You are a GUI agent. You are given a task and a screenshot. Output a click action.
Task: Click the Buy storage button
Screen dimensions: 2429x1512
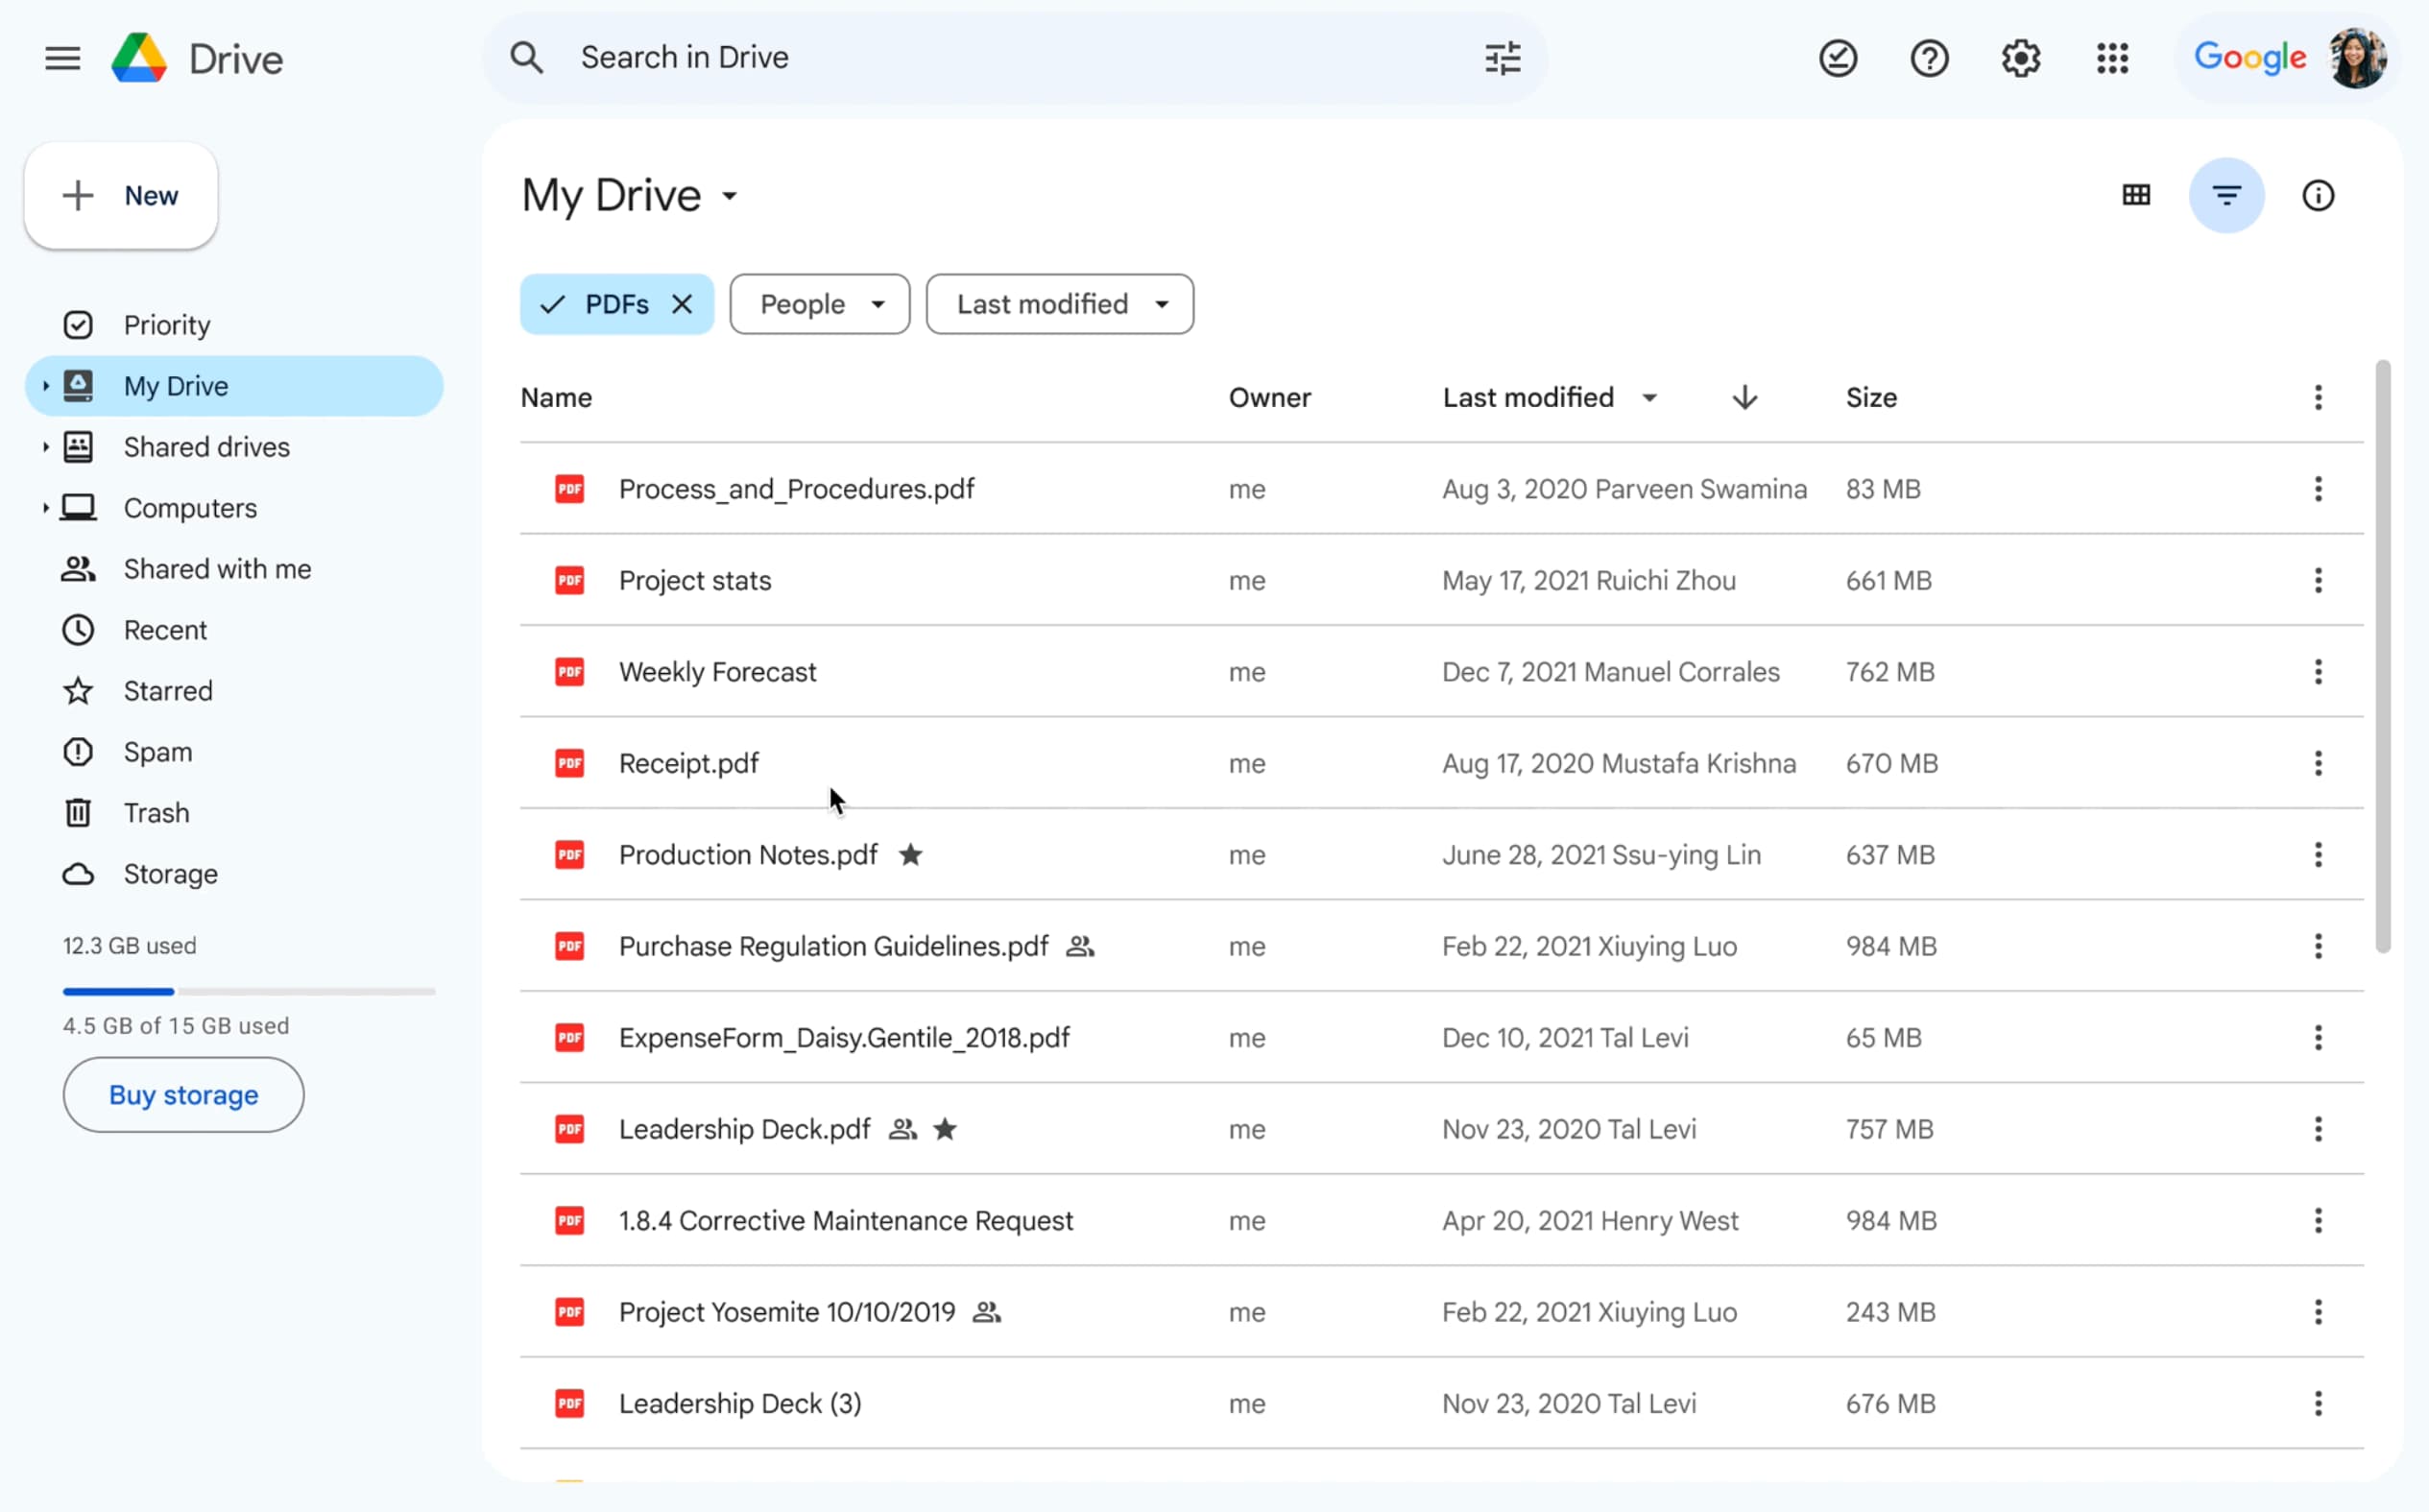pos(182,1092)
